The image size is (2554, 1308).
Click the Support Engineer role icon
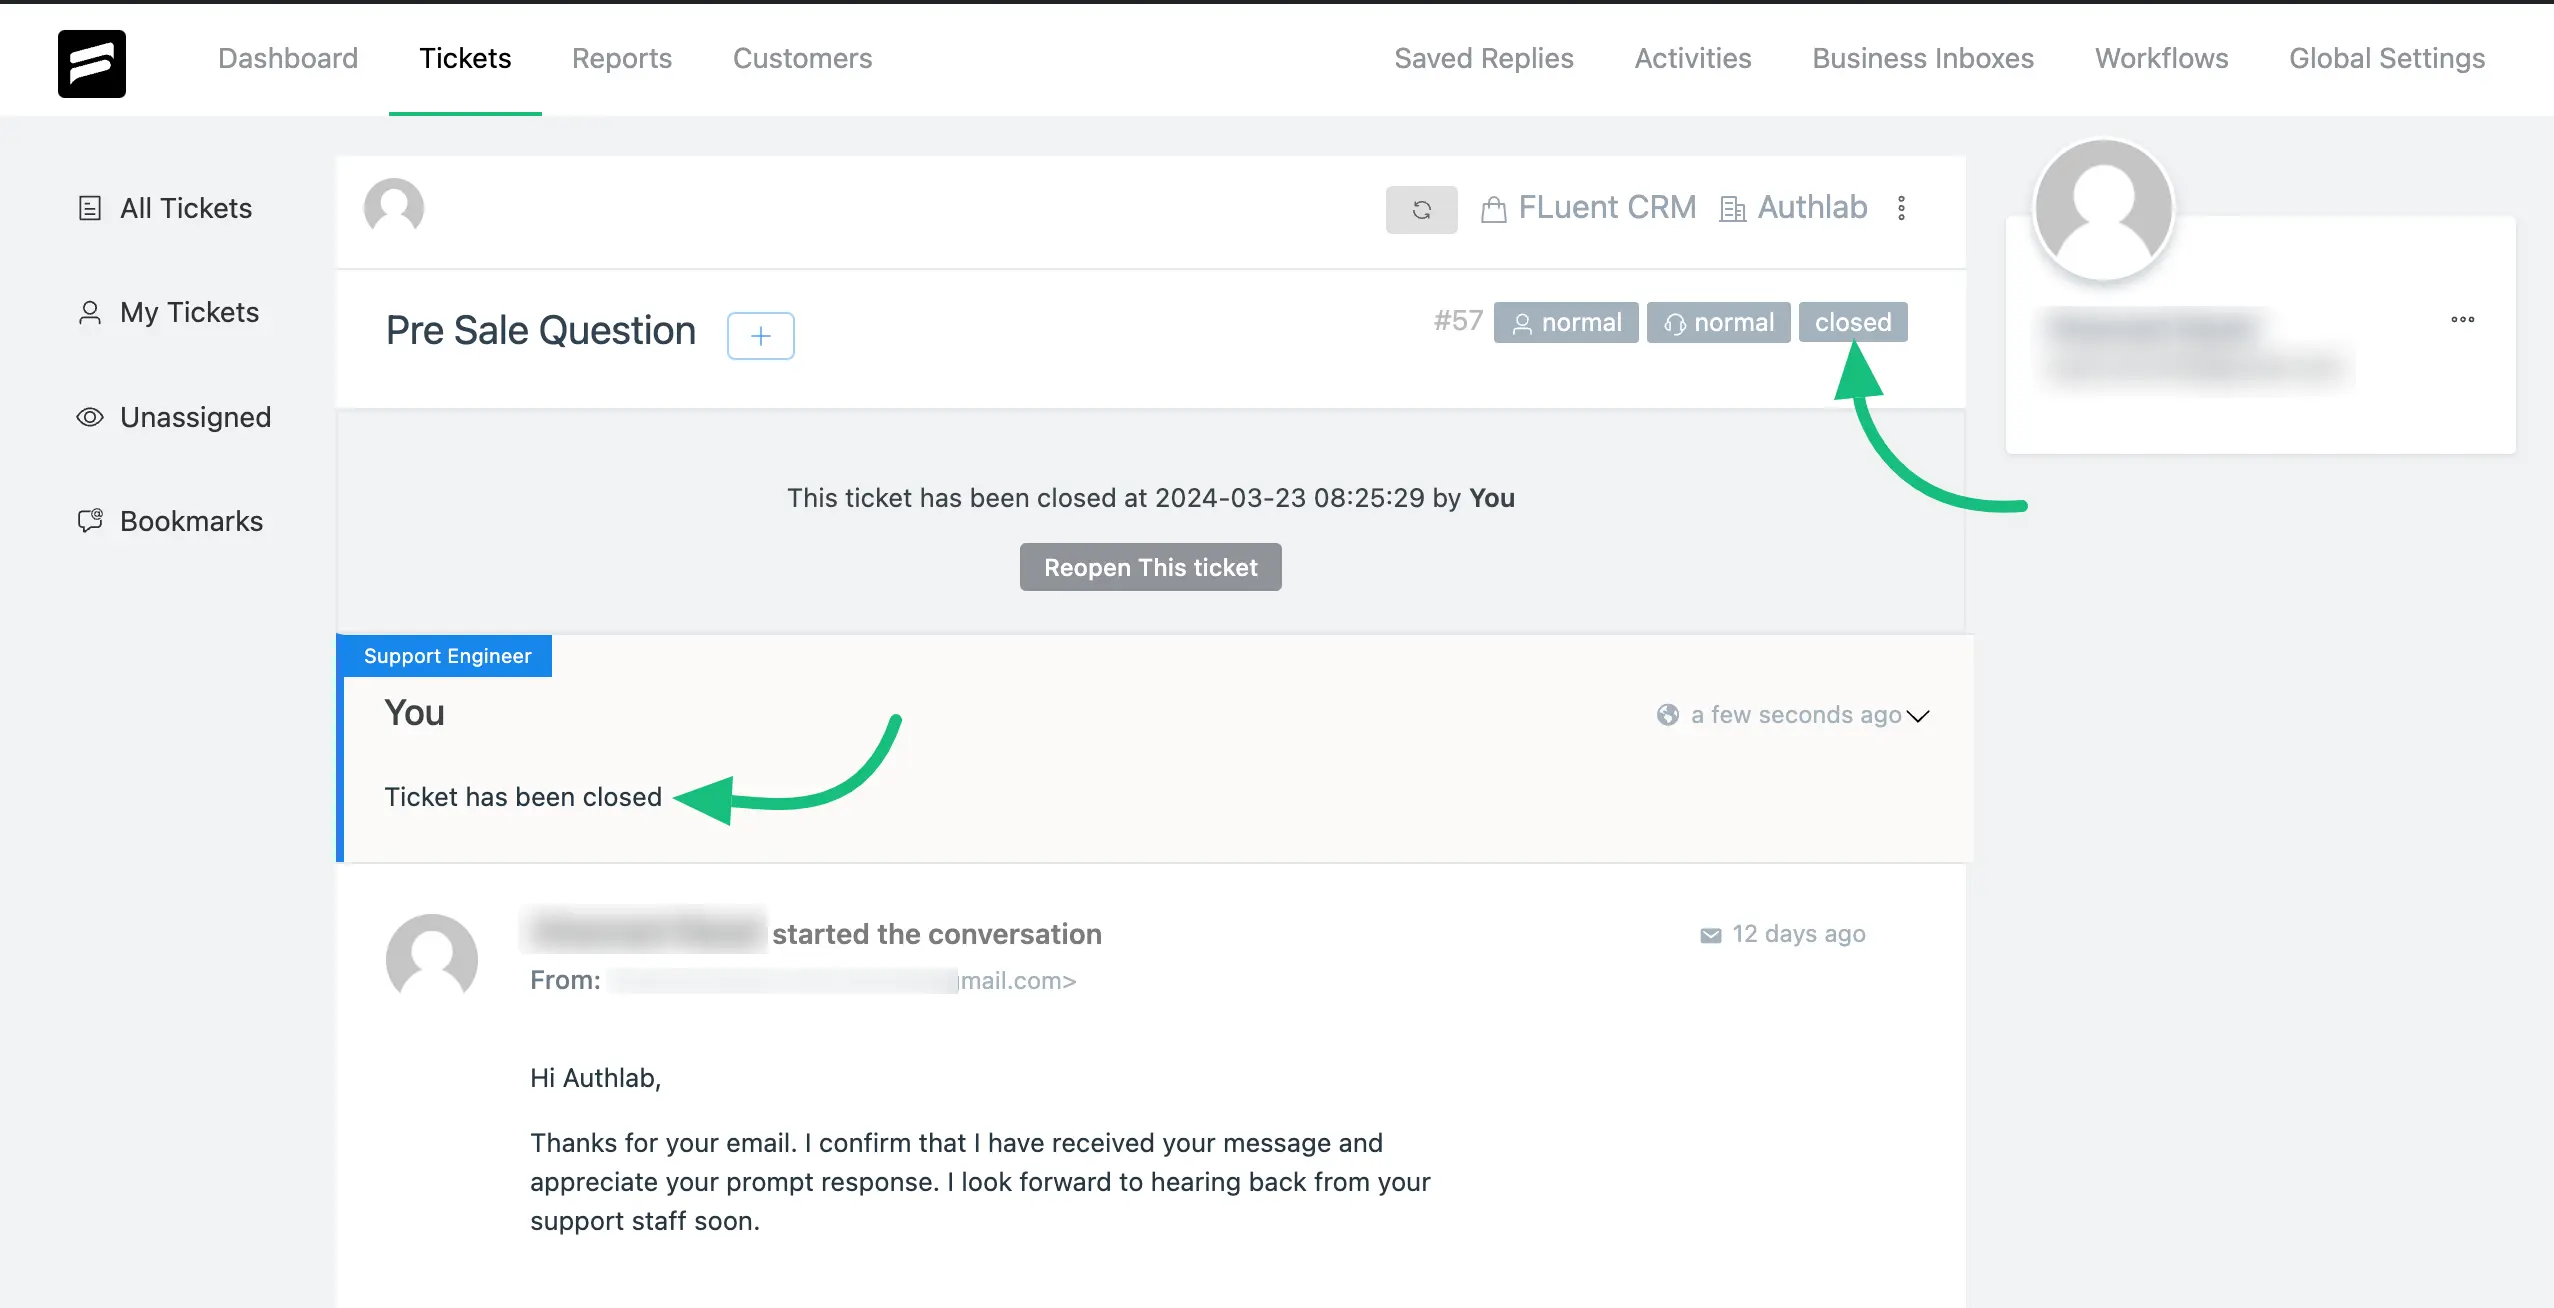447,654
